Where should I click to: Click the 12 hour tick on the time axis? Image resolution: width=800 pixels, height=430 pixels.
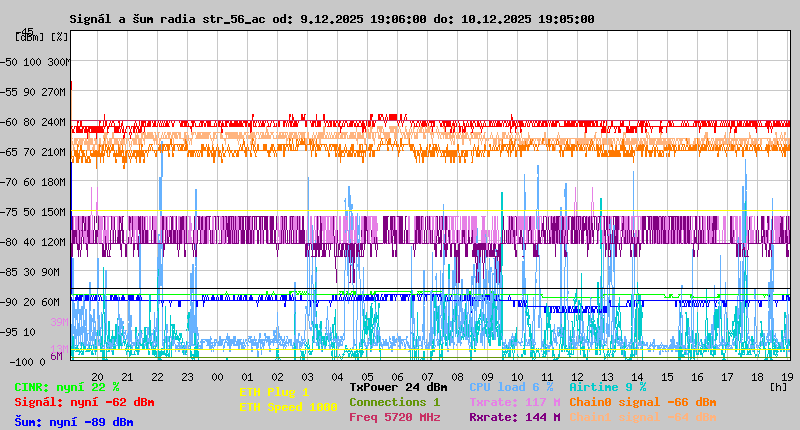pyautogui.click(x=577, y=376)
